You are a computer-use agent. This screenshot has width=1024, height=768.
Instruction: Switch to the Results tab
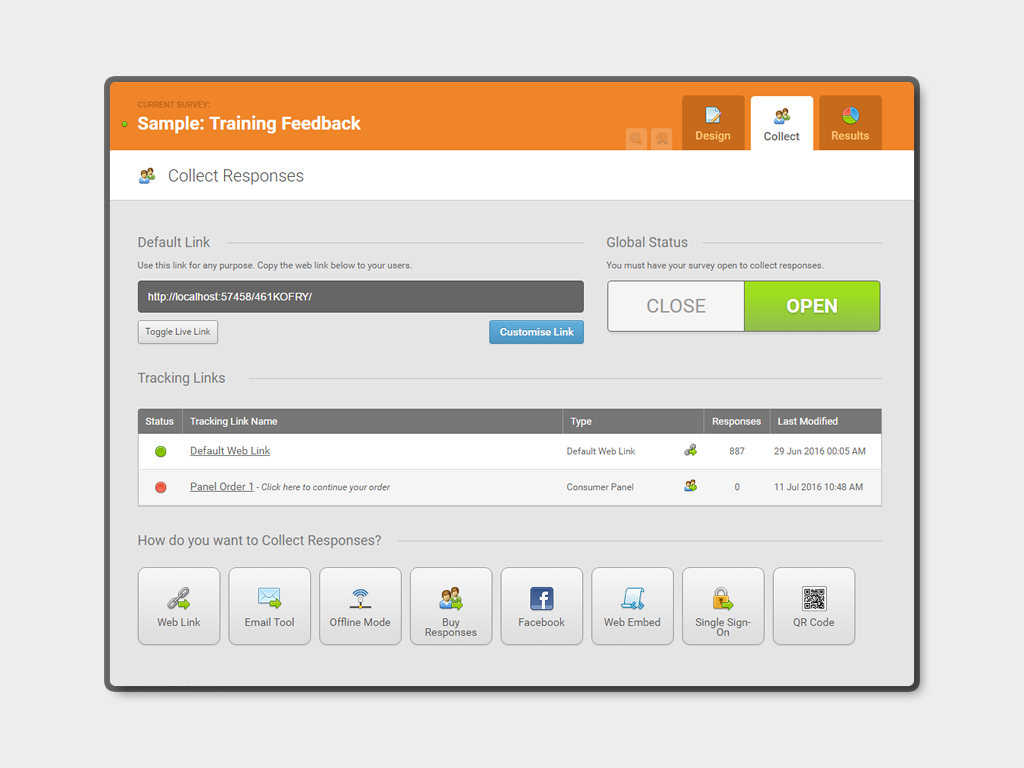pos(850,124)
